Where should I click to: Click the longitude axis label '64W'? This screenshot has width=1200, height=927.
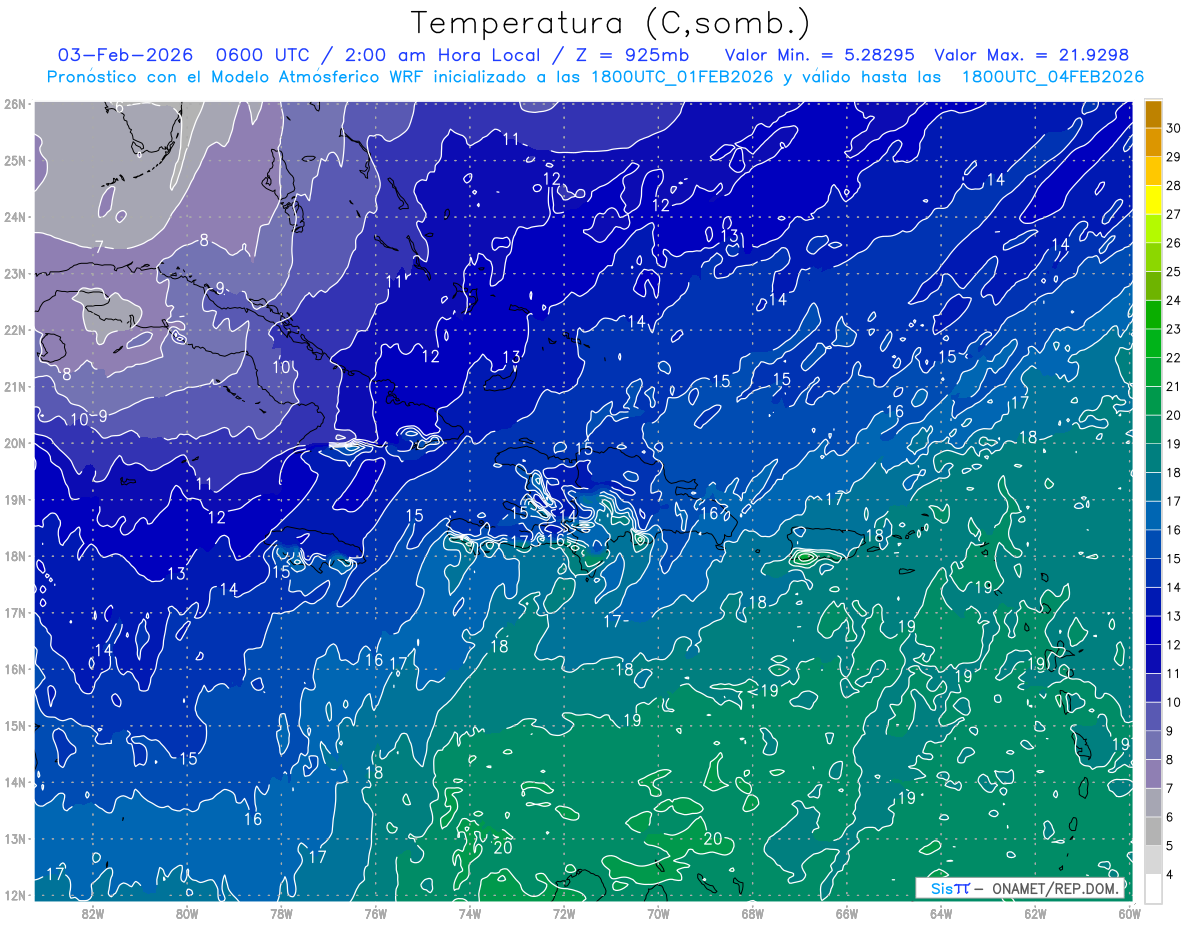pos(941,913)
